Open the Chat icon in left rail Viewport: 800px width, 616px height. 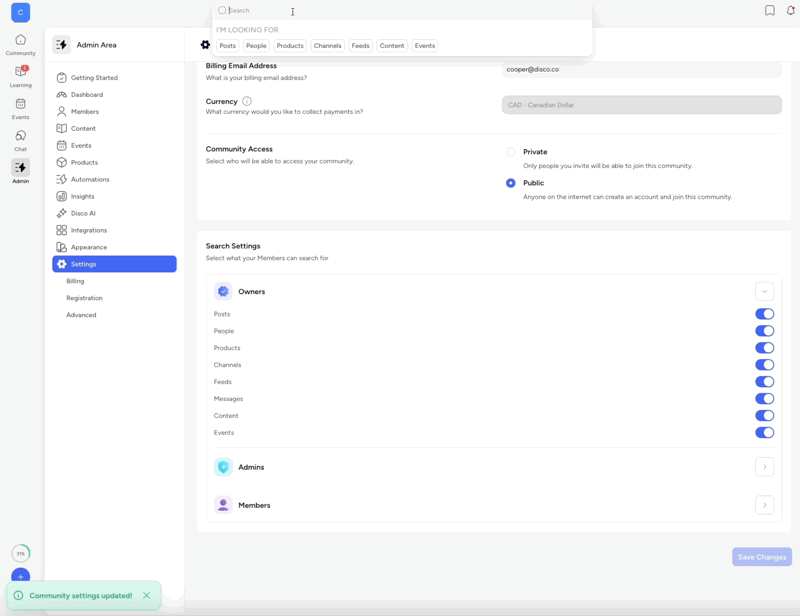(x=20, y=136)
